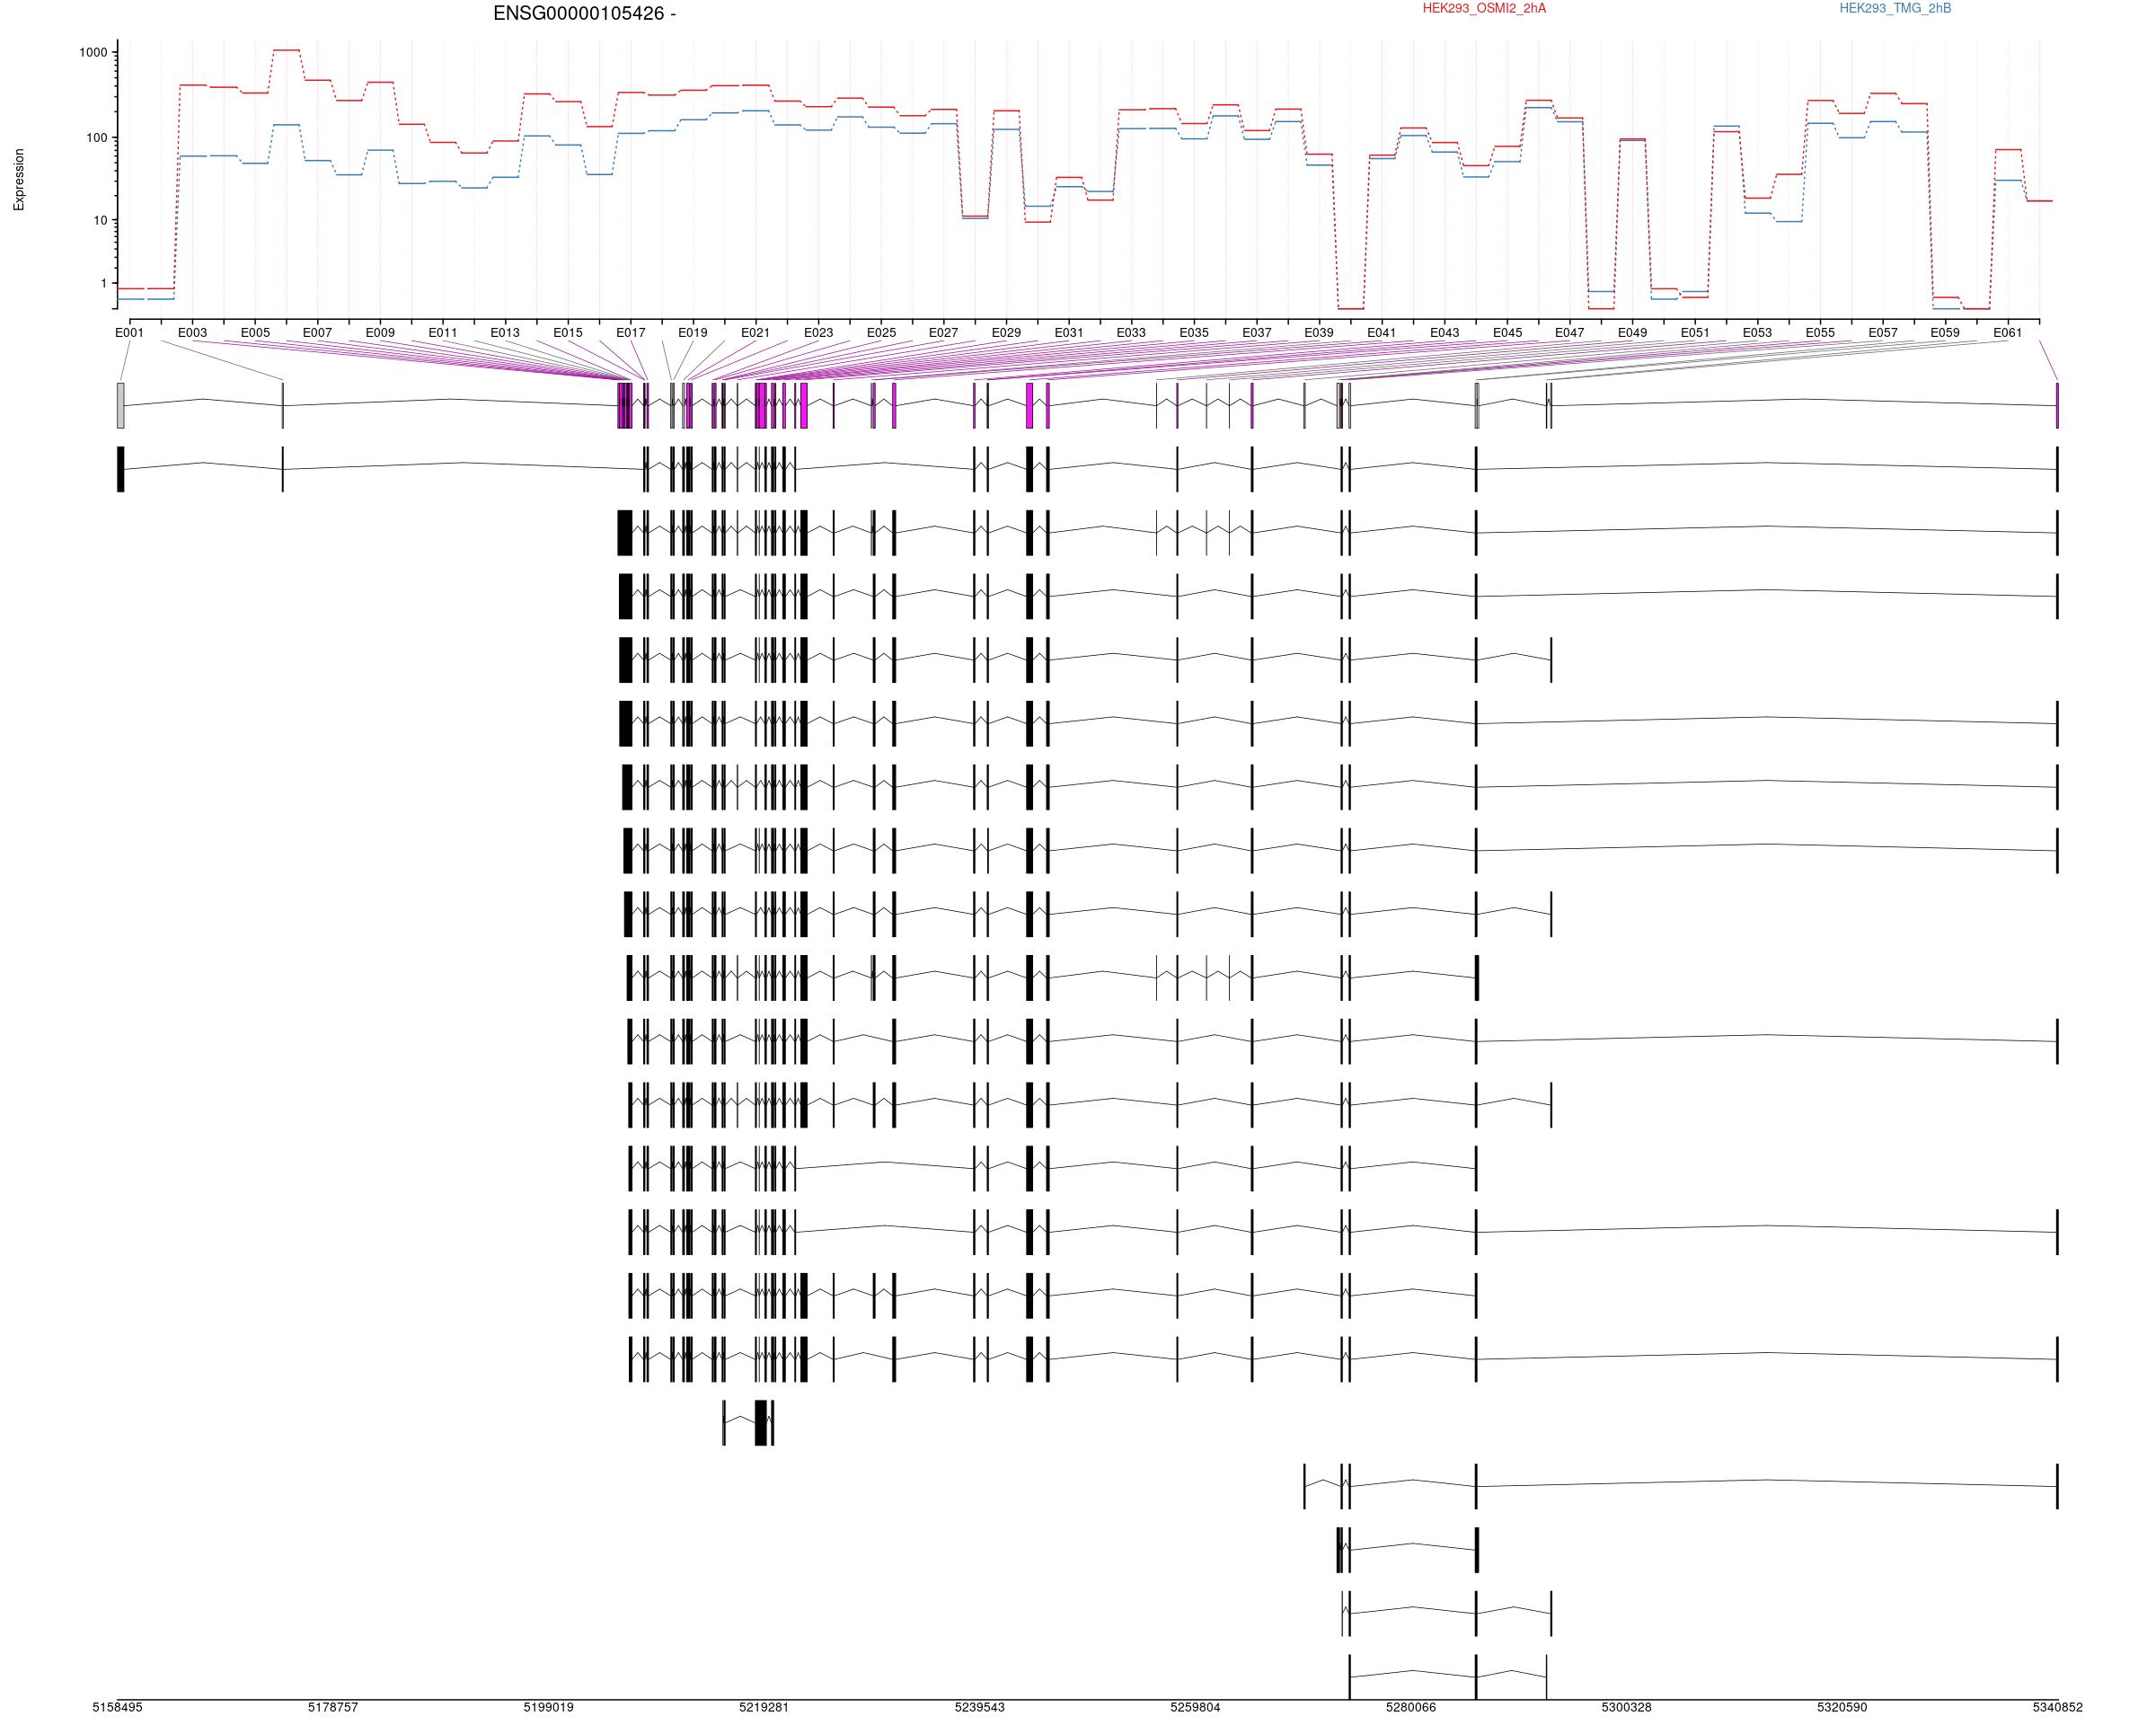Click exon label E027
Viewport: 2156px width, 1725px height.
(x=943, y=333)
